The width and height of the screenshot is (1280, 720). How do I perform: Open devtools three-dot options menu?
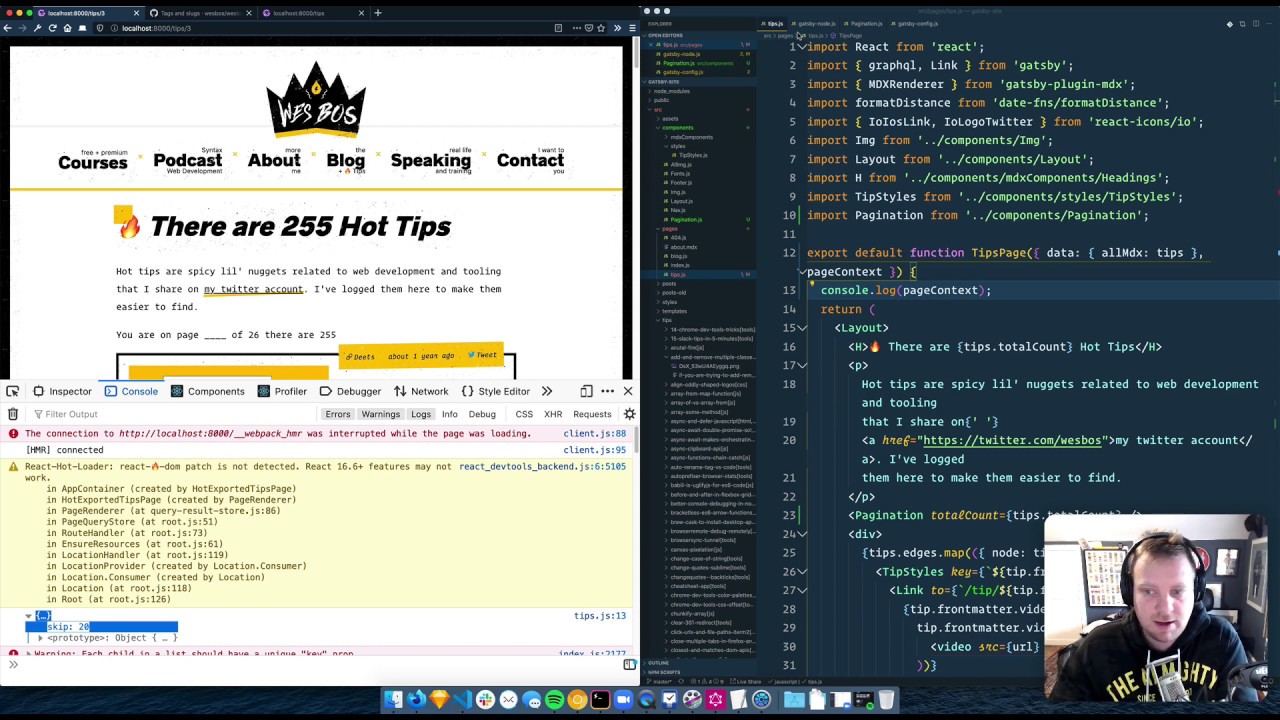(x=607, y=391)
